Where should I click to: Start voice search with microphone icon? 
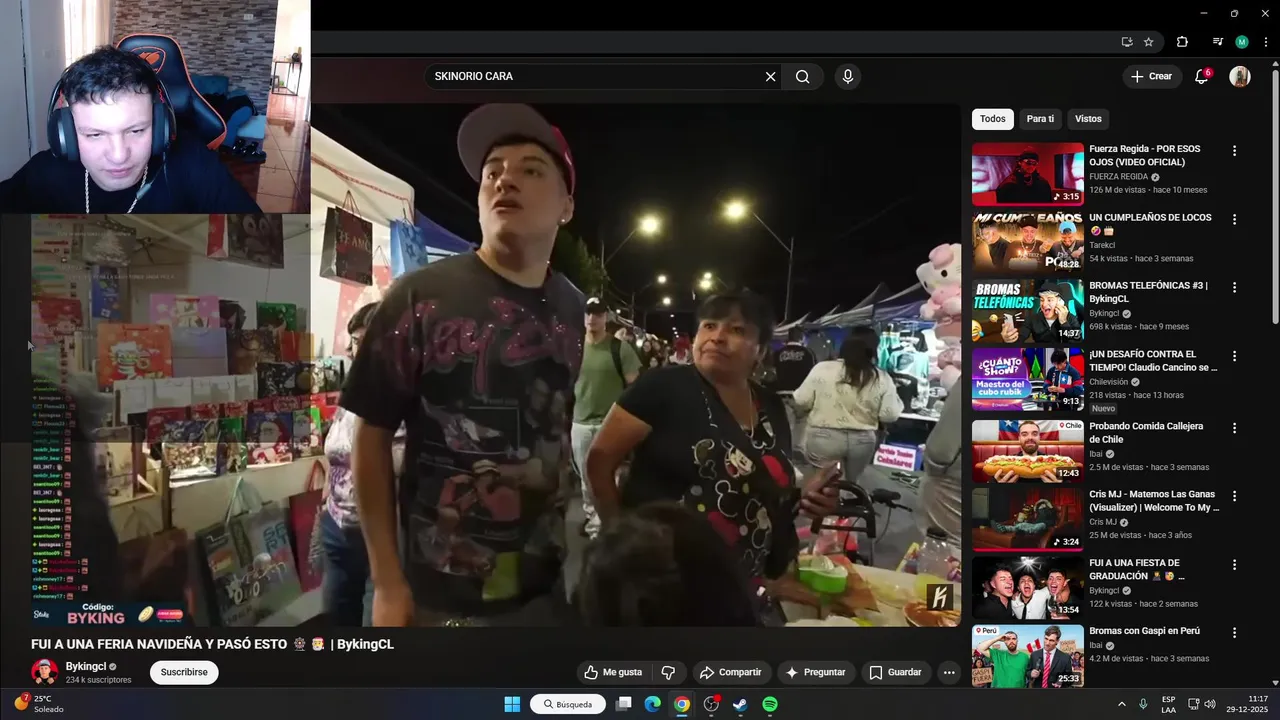[x=848, y=76]
